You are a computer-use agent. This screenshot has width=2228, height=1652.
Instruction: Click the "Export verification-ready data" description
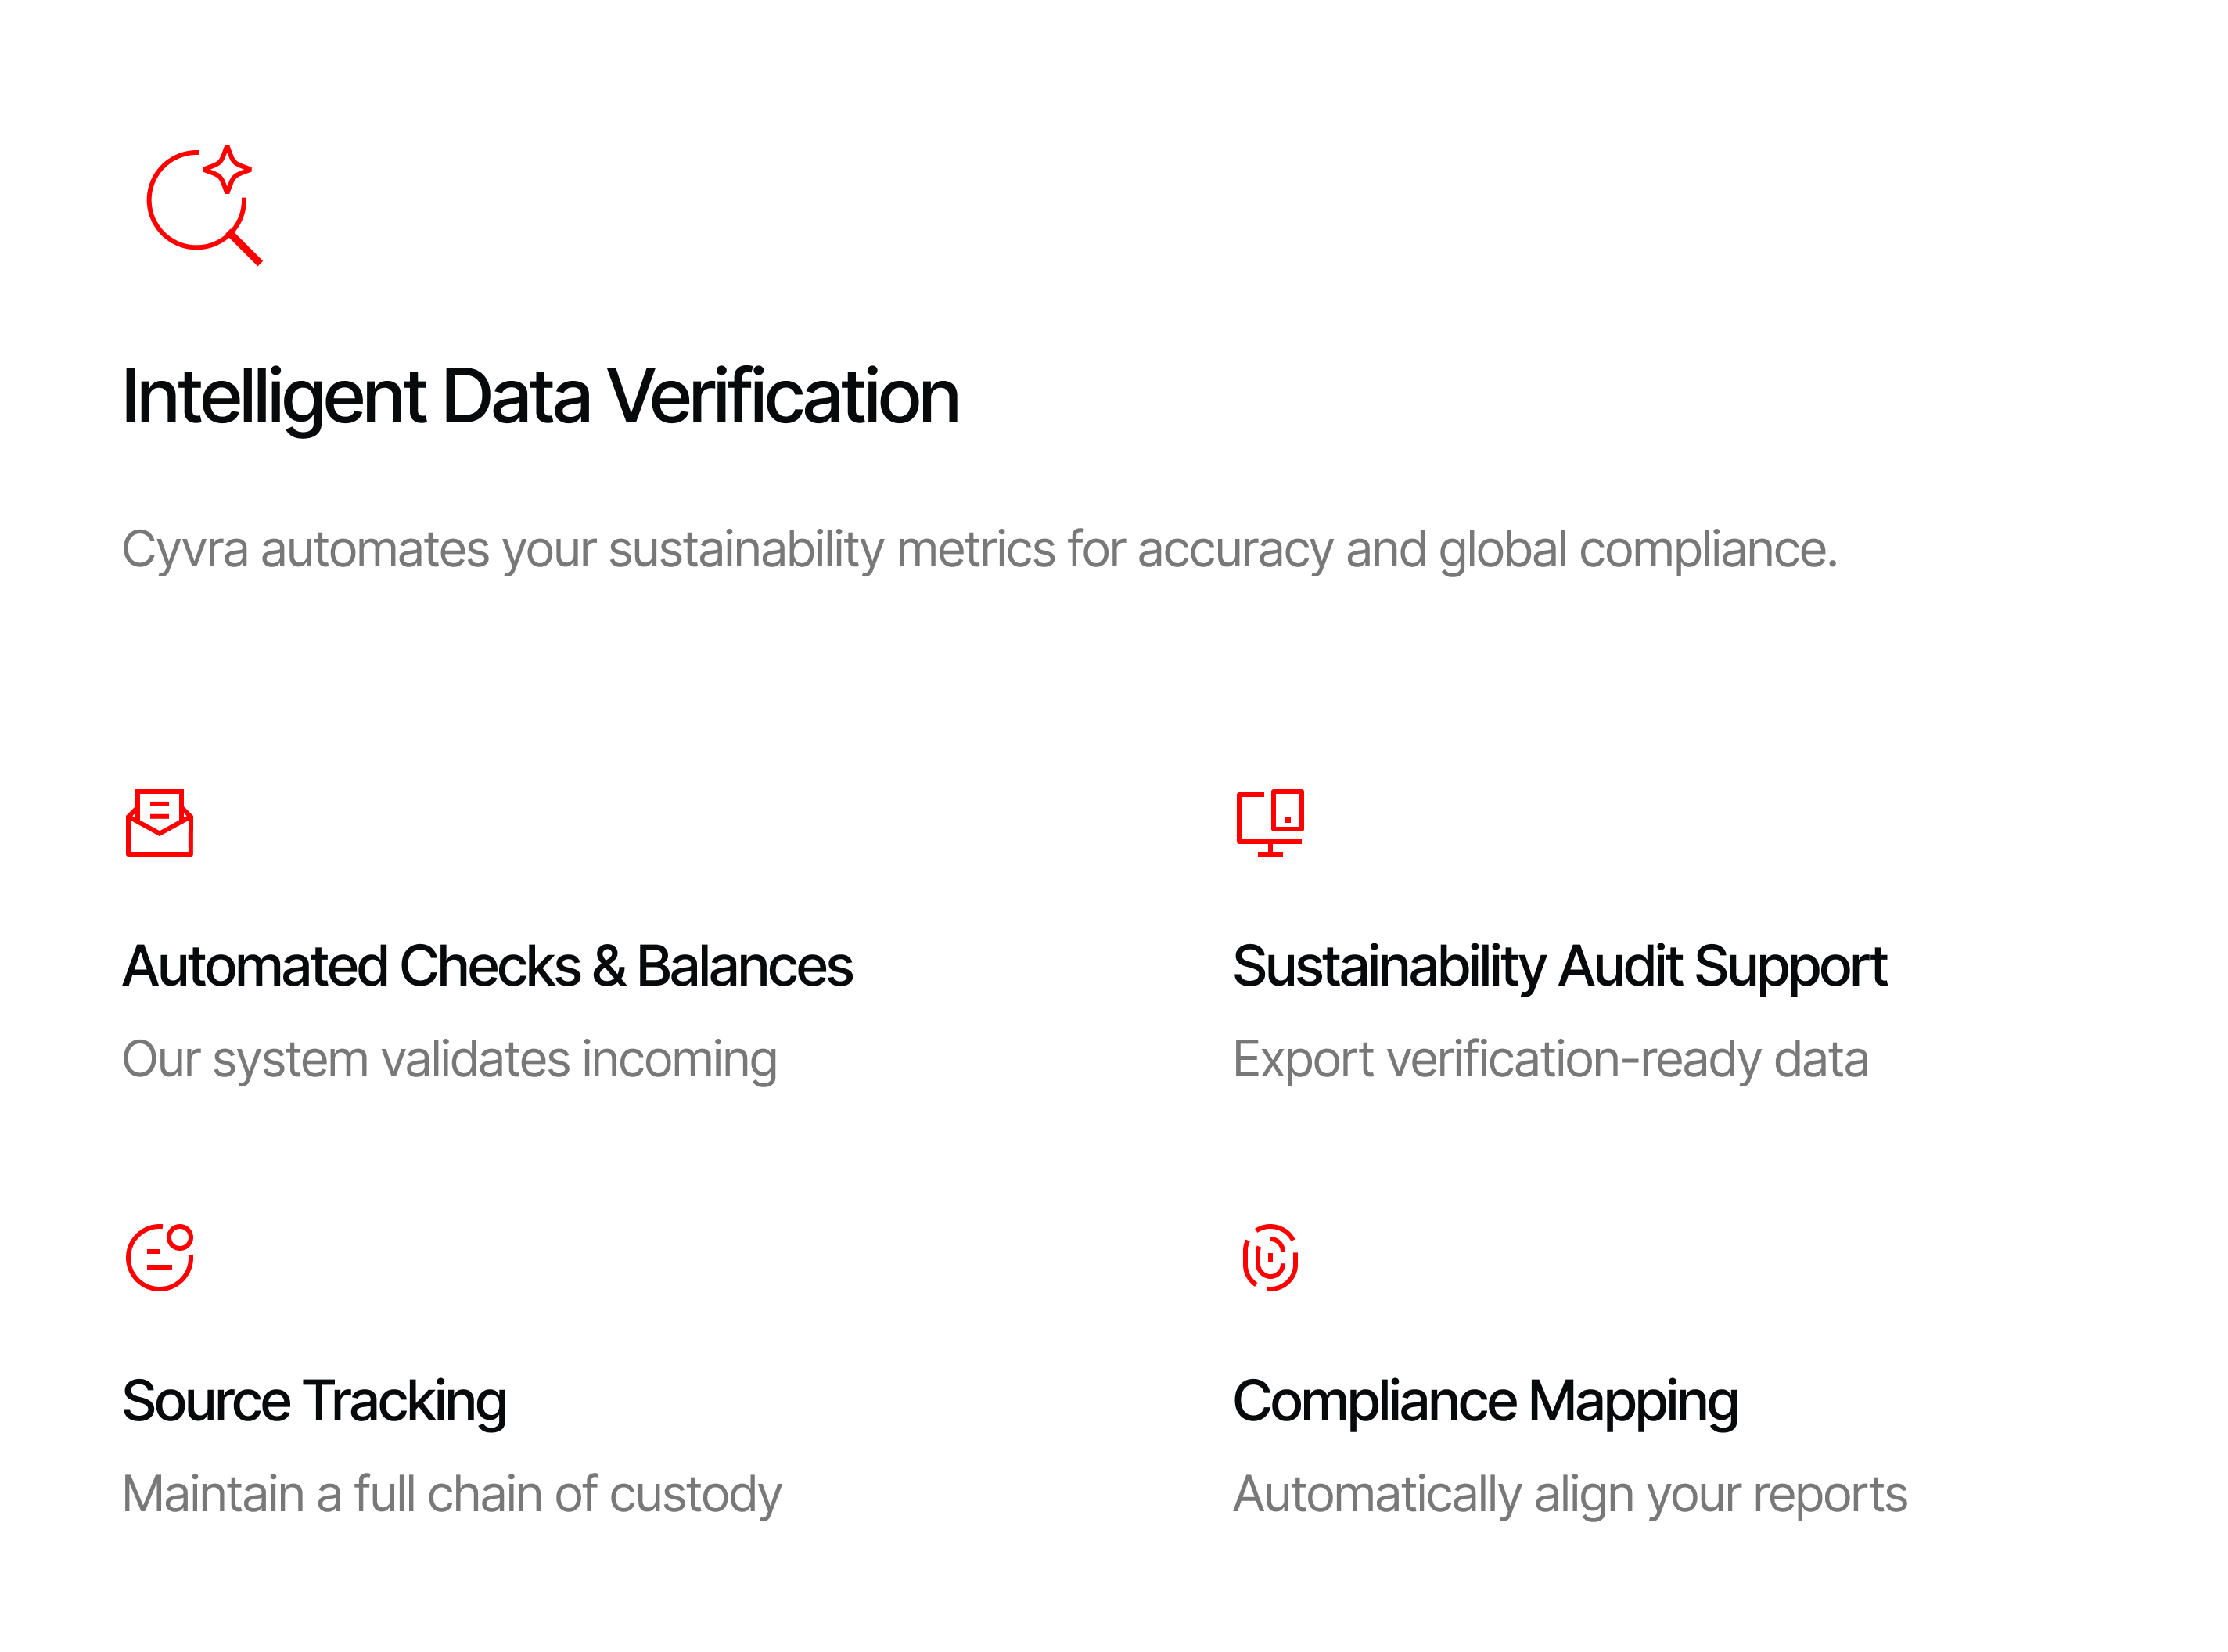coord(1550,1060)
